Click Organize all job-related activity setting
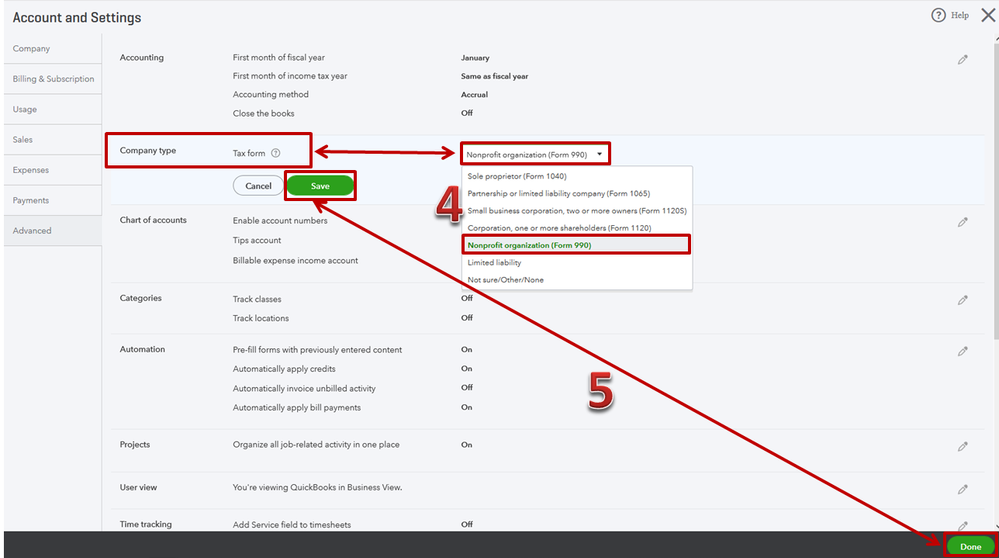 click(x=316, y=445)
